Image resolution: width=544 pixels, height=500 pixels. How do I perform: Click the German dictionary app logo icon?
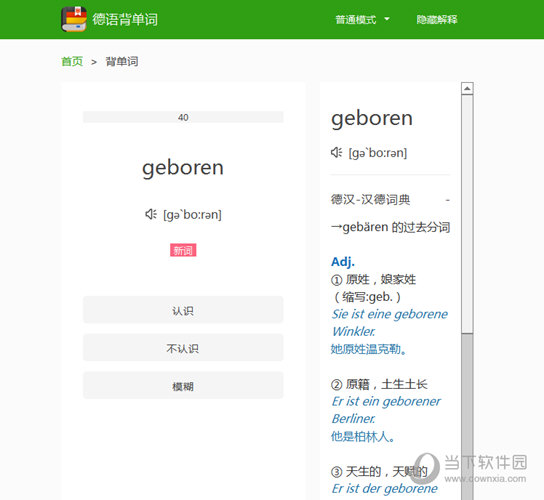click(x=74, y=19)
